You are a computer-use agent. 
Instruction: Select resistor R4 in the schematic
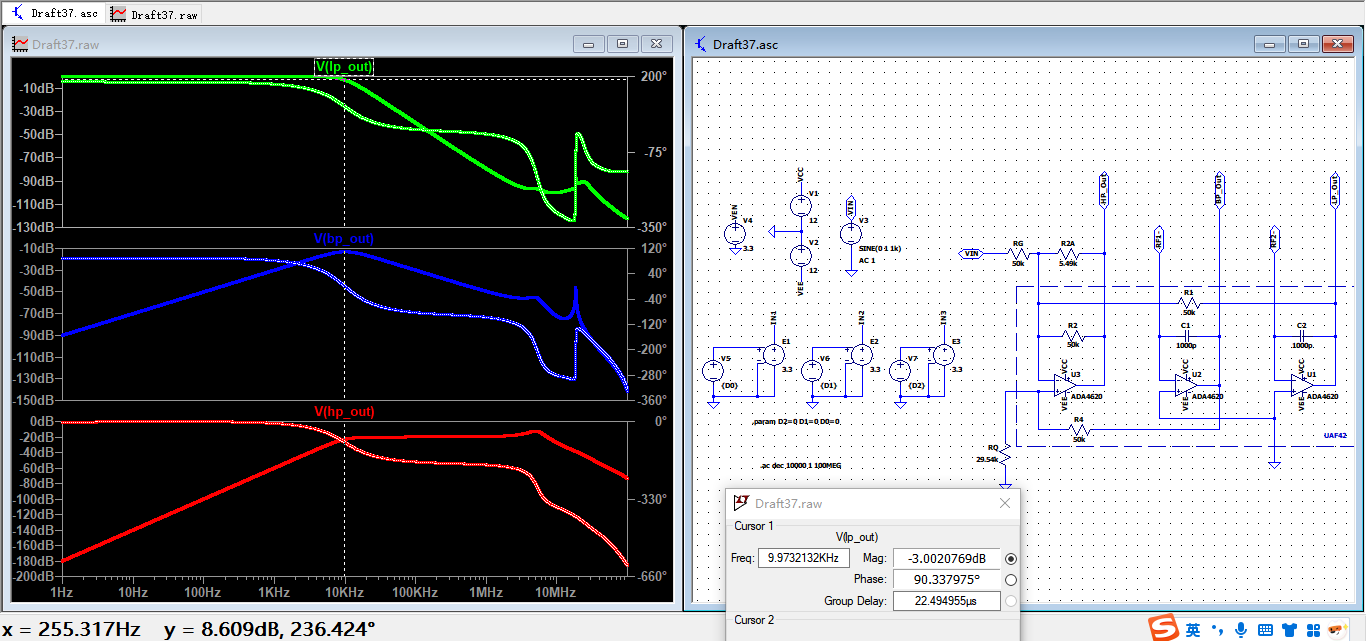click(1078, 430)
